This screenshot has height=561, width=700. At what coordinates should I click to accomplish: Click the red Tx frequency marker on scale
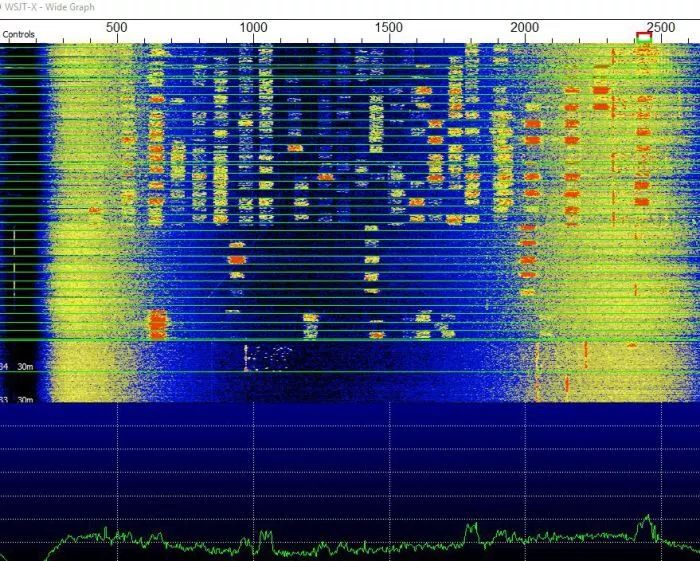tap(643, 35)
